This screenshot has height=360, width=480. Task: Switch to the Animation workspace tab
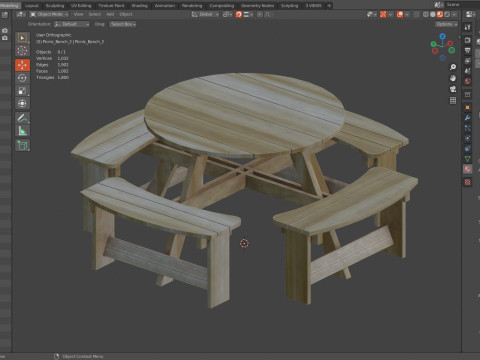tap(165, 6)
